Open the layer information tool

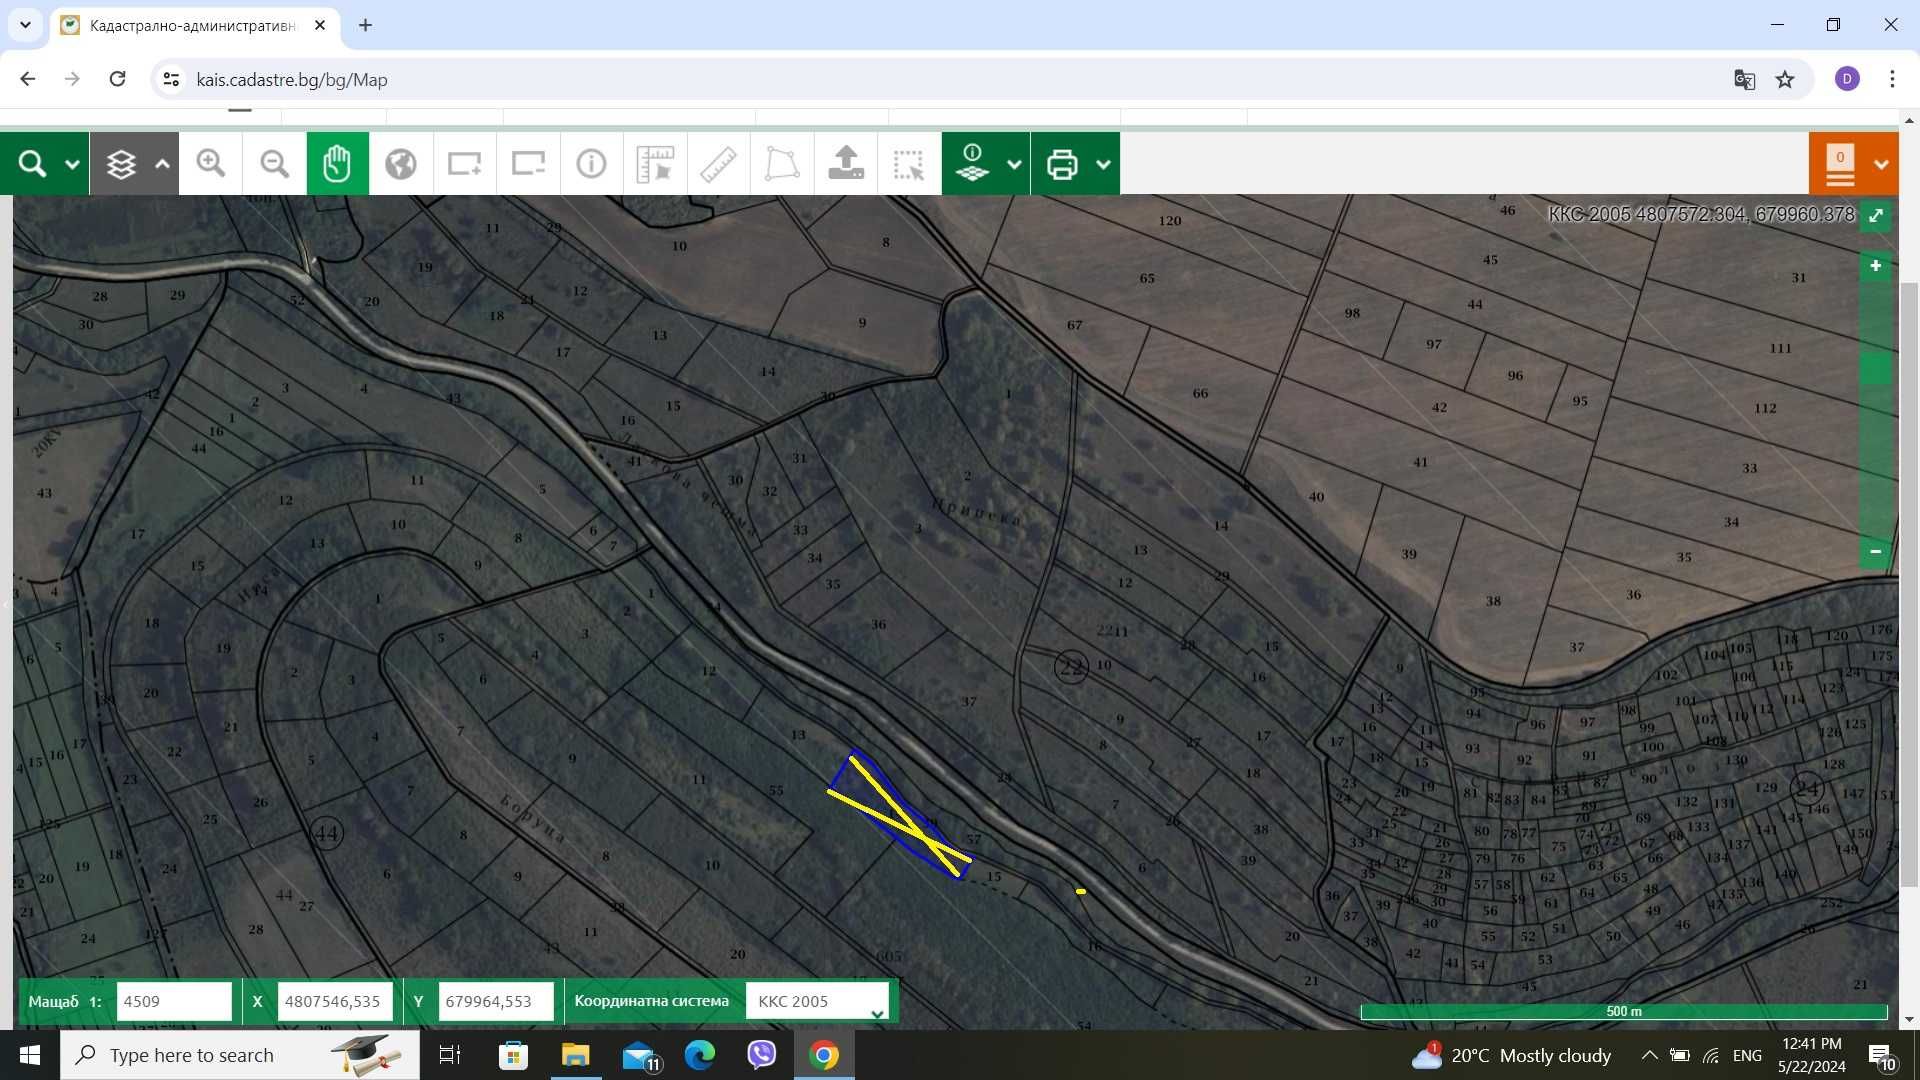(972, 164)
